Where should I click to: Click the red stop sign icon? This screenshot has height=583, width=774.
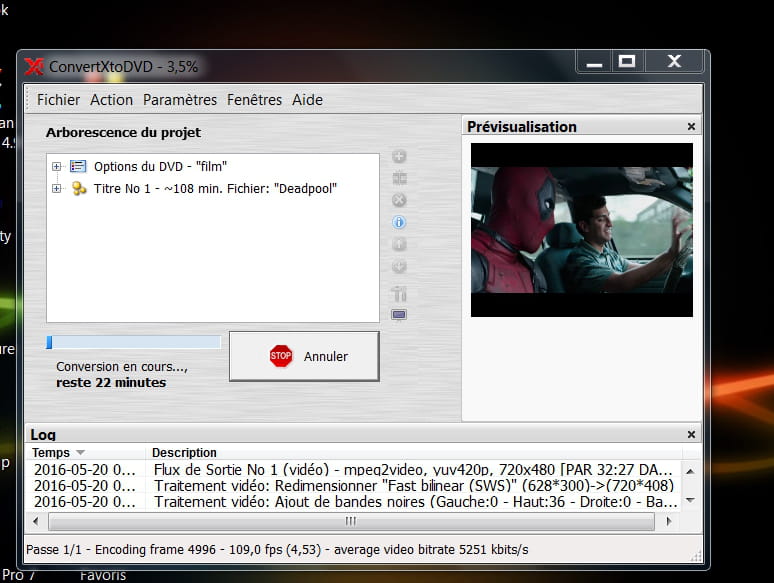click(x=281, y=356)
